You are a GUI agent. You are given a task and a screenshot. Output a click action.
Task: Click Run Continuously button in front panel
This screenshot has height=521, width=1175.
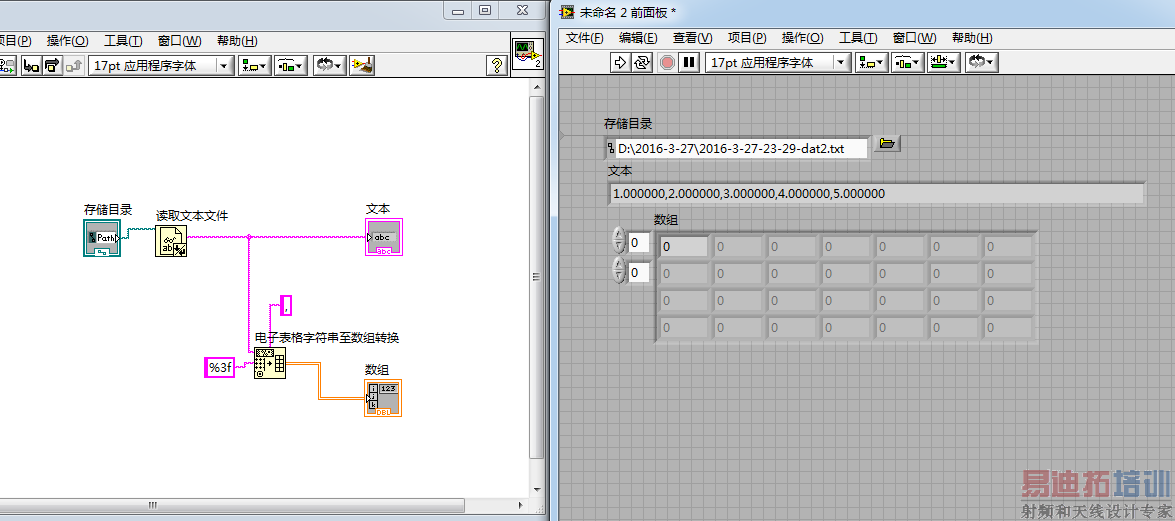[641, 63]
